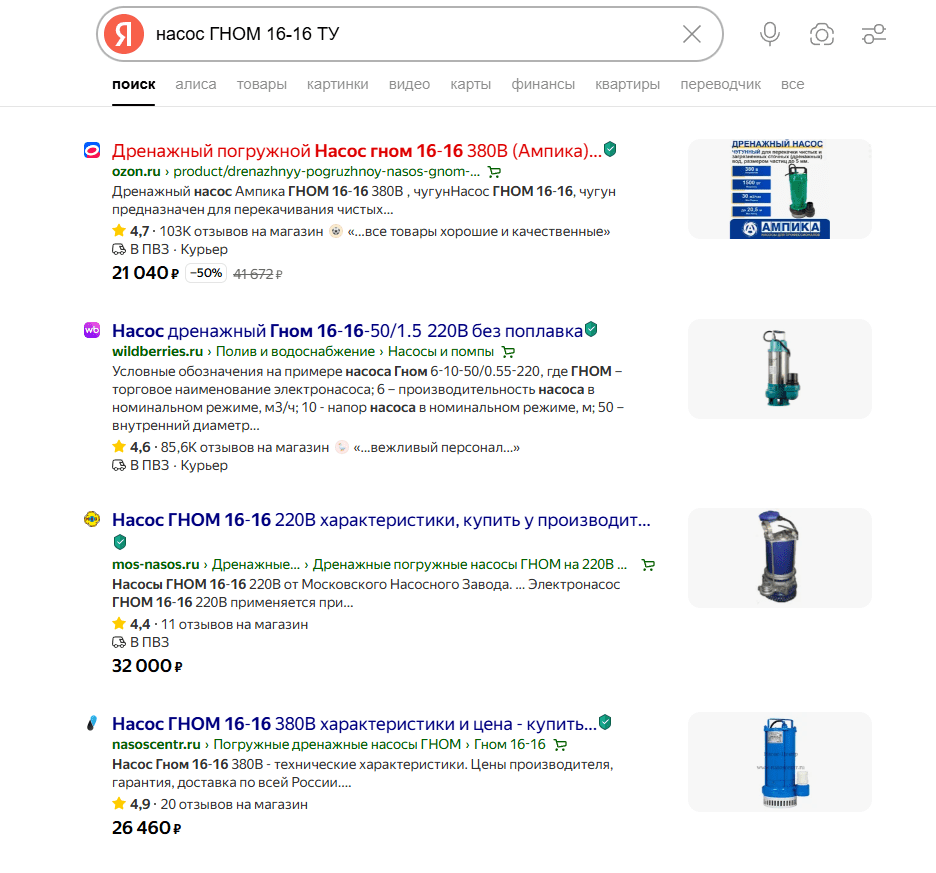The height and width of the screenshot is (873, 936).
Task: Open search settings sliders icon
Action: (x=874, y=35)
